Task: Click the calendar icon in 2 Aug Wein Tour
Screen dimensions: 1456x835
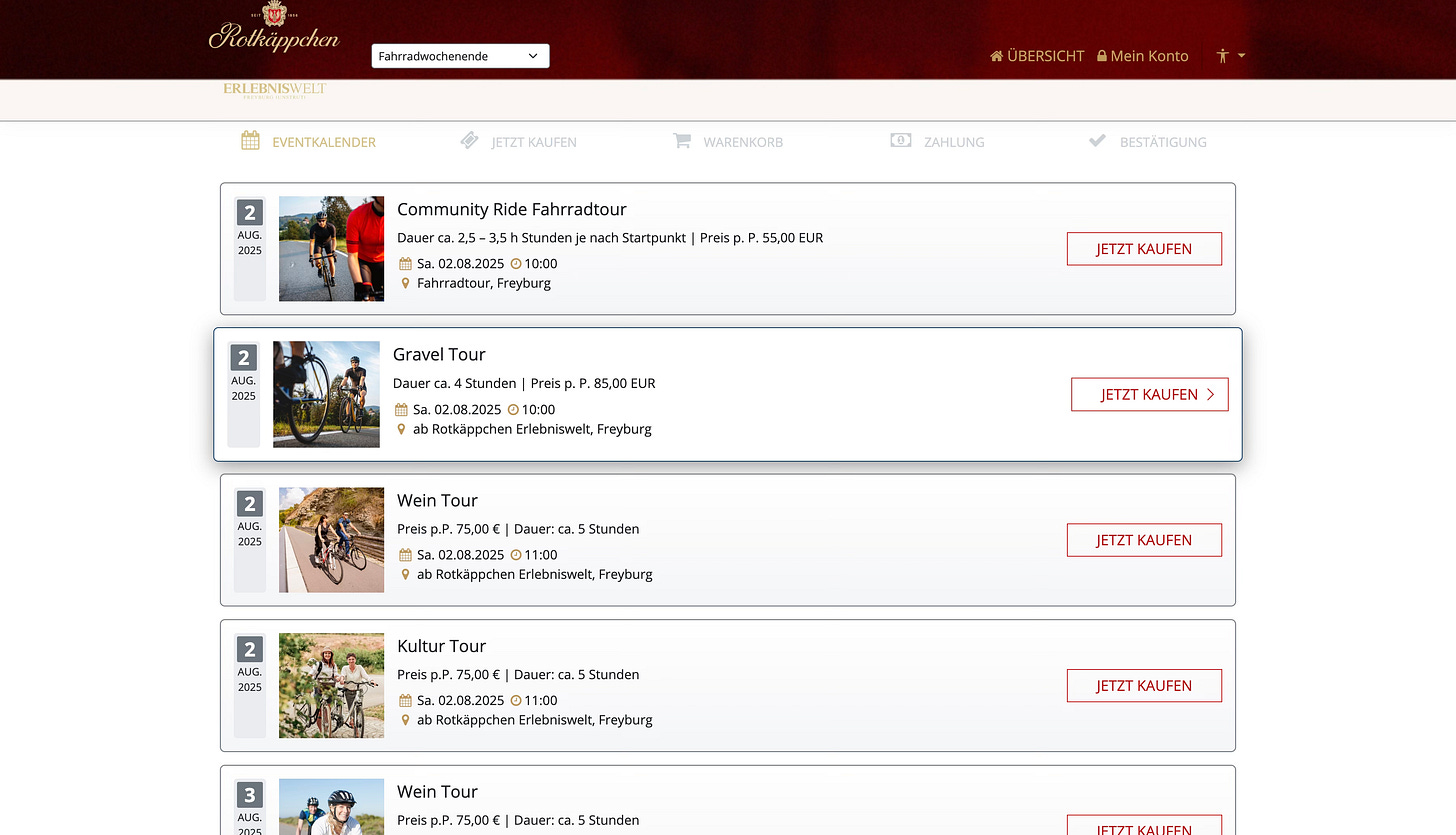Action: pos(405,555)
